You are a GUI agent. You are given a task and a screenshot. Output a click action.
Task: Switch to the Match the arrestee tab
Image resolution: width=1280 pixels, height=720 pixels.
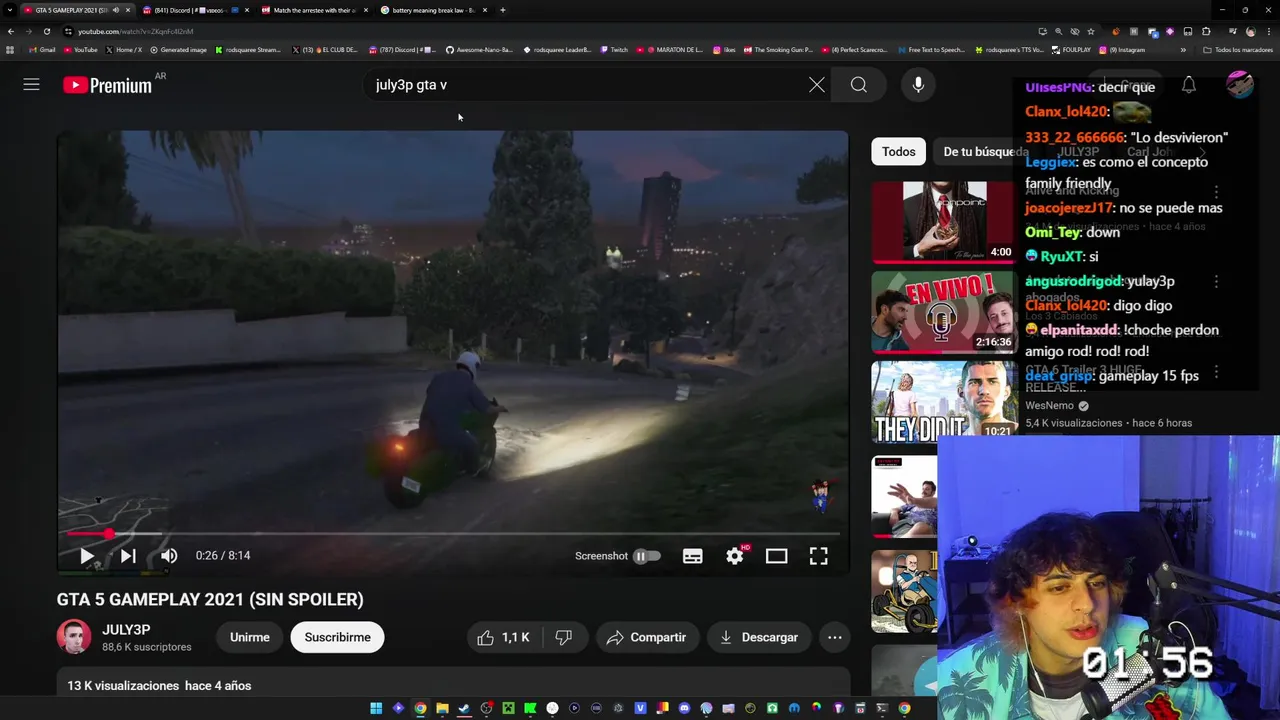313,10
